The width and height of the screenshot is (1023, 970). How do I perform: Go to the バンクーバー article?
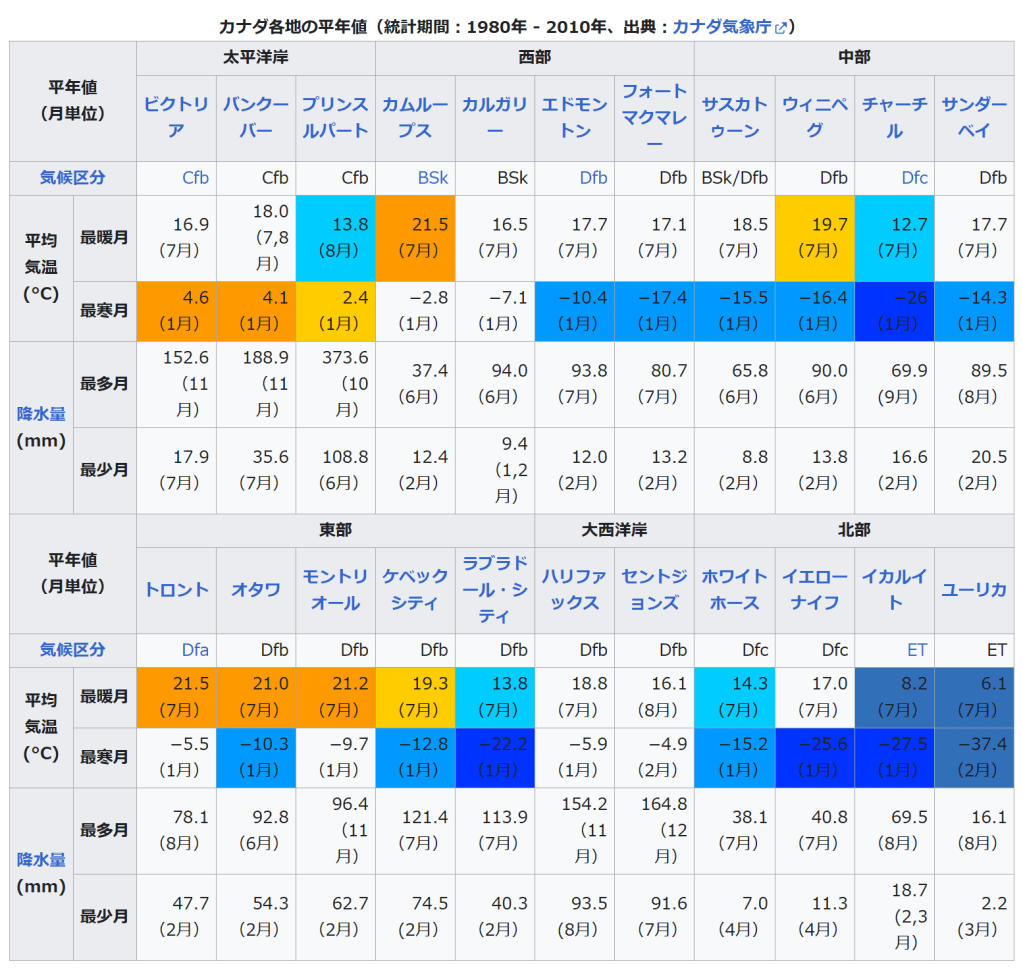[256, 117]
